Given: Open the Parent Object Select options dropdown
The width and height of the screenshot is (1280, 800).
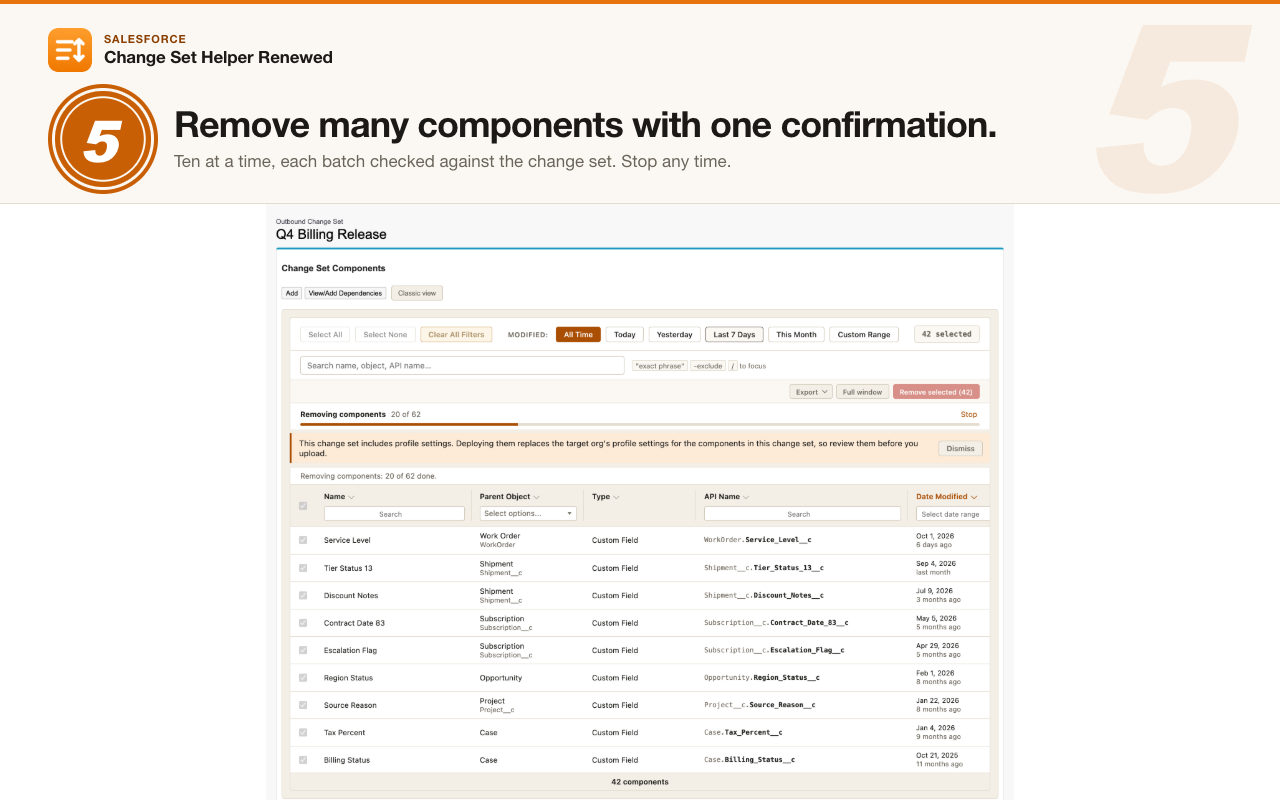Looking at the screenshot, I should 529,513.
